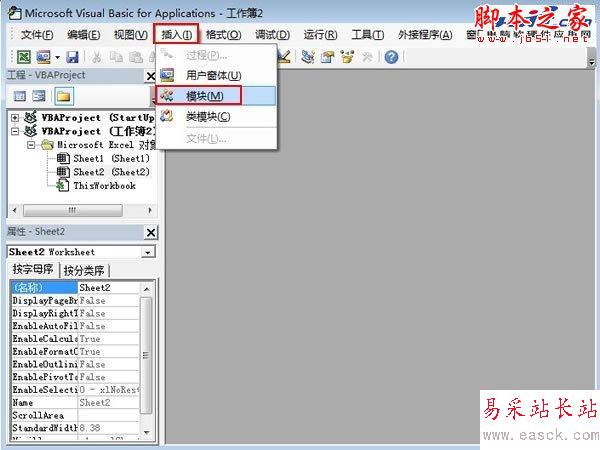Click left arrow of project tree scrollbar
Screen dimensions: 600x450
tap(15, 210)
